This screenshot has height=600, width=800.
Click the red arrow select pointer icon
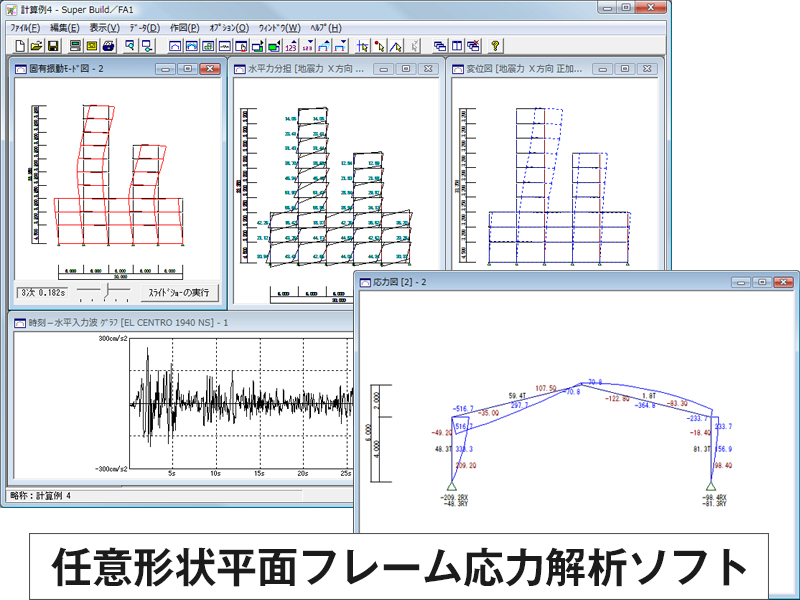click(x=379, y=46)
